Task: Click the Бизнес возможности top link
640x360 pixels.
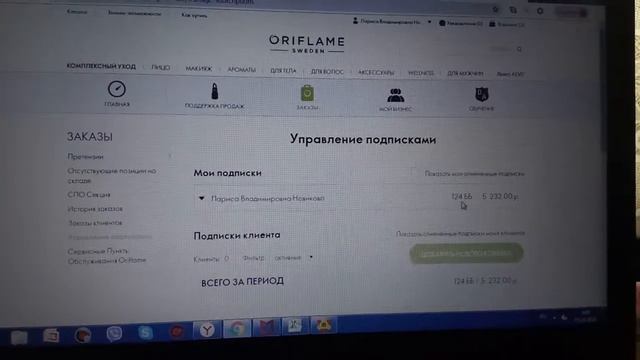Action: (134, 13)
